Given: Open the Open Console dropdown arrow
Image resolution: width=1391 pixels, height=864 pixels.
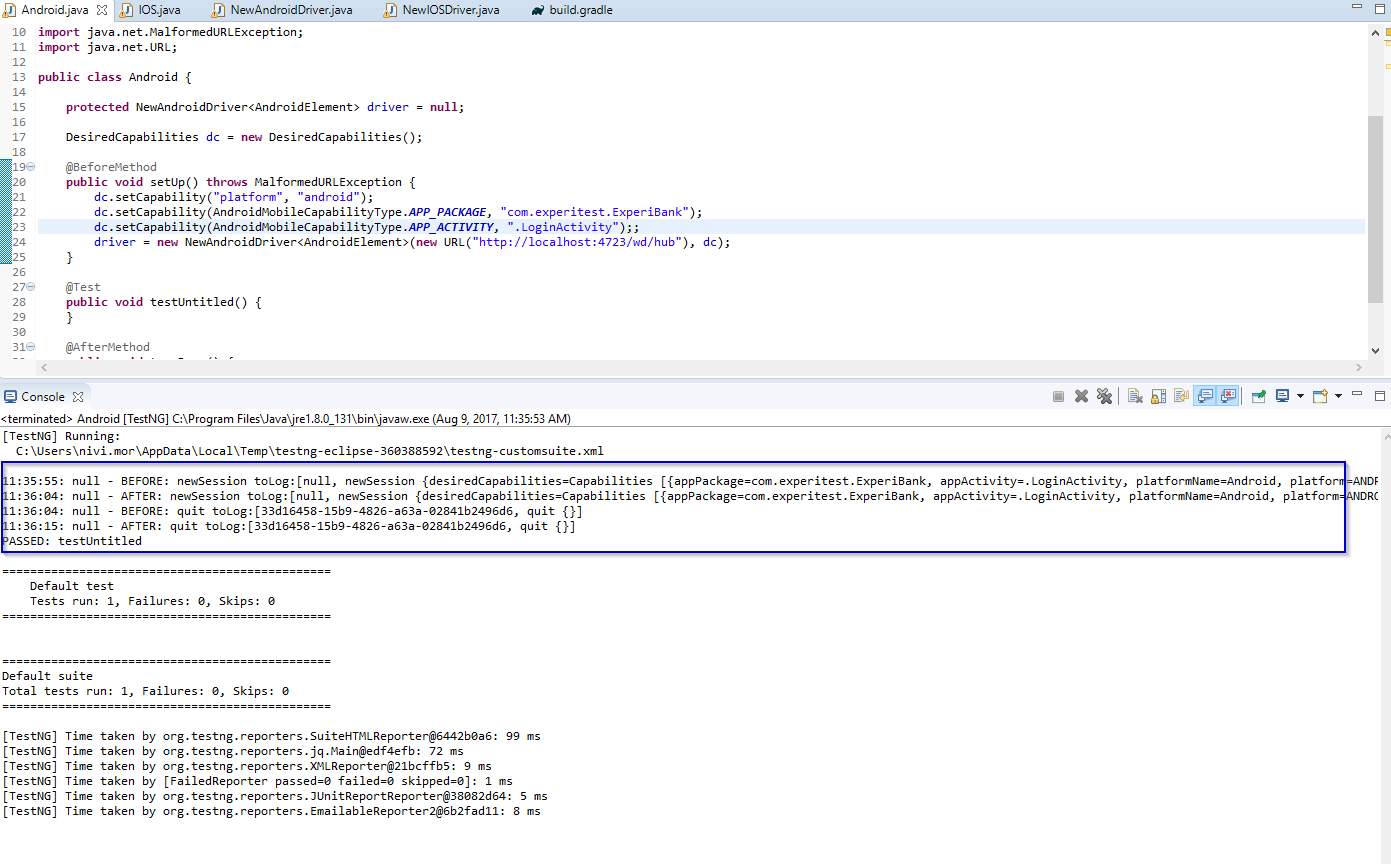Looking at the screenshot, I should click(x=1338, y=396).
